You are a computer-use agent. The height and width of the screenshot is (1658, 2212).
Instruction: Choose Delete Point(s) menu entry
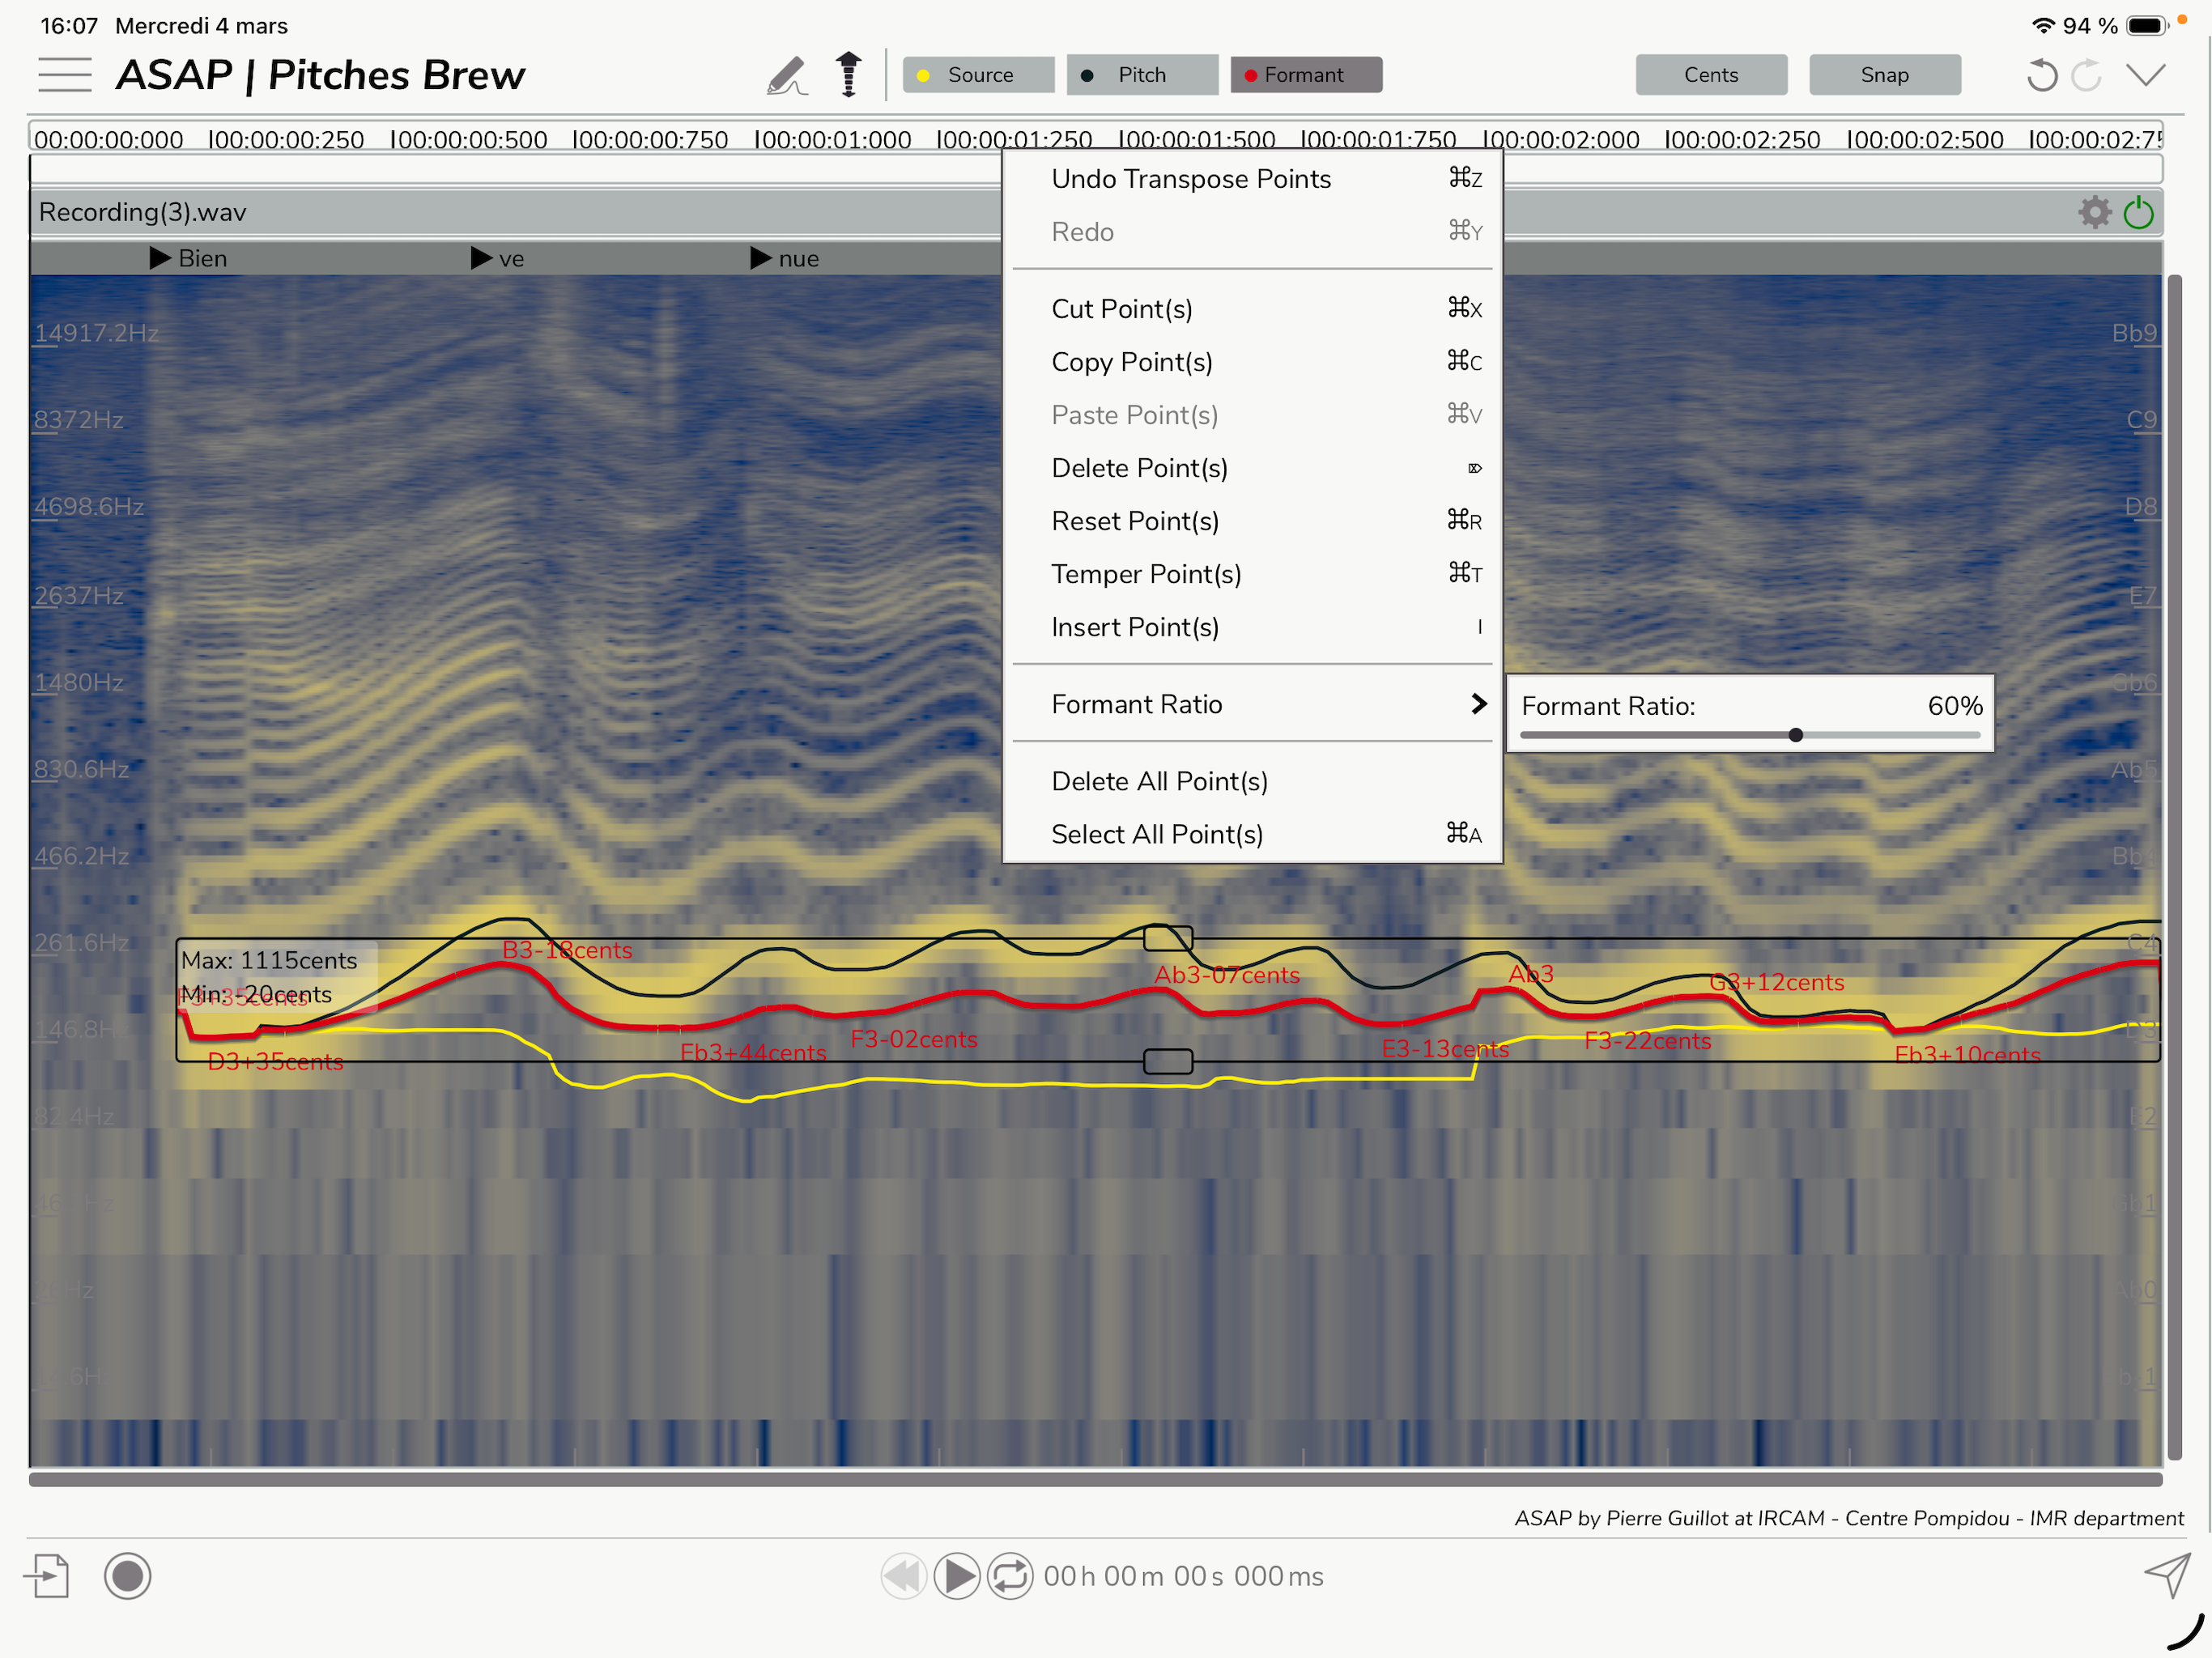pyautogui.click(x=1252, y=468)
